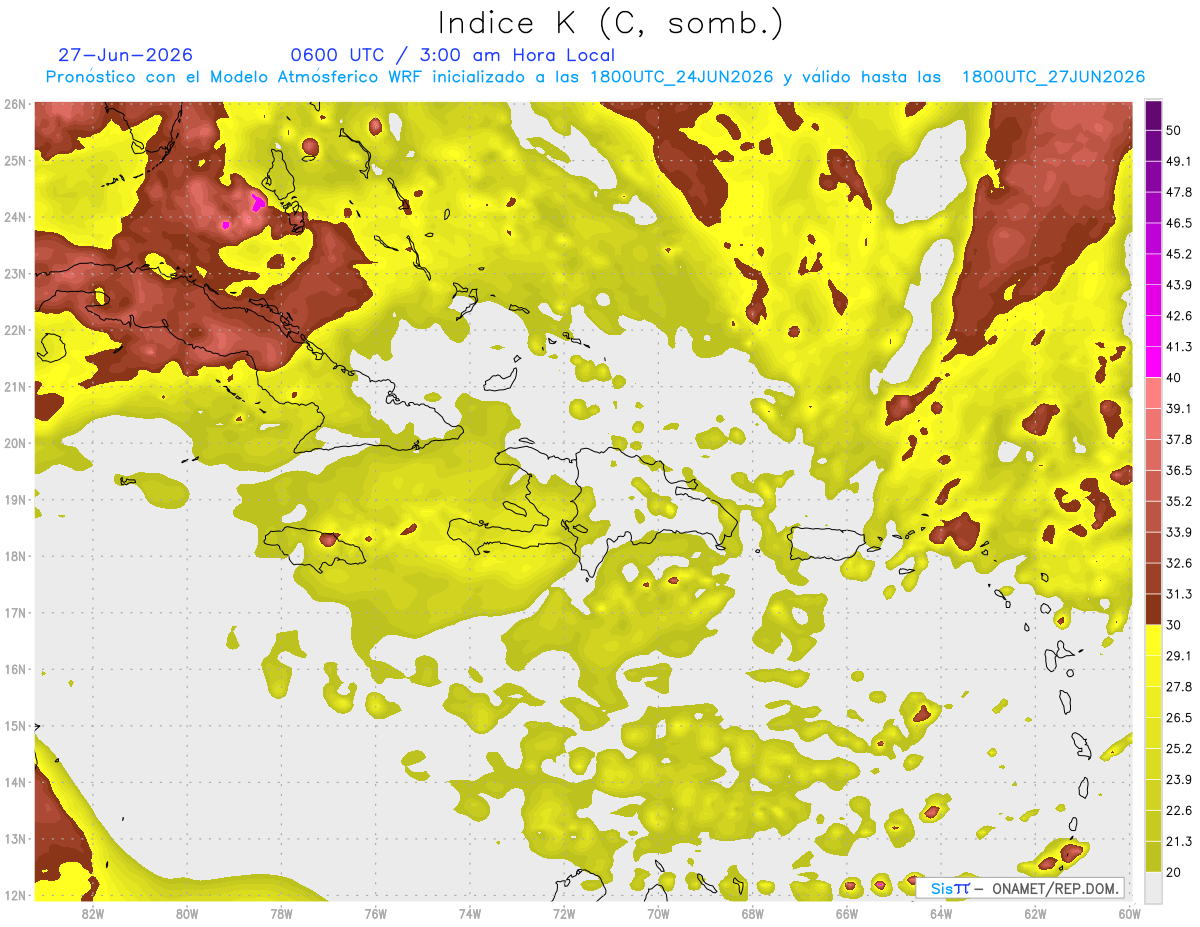Viewport: 1200px width, 927px height.
Task: Click the colorbar value '45.2'
Action: [1178, 254]
